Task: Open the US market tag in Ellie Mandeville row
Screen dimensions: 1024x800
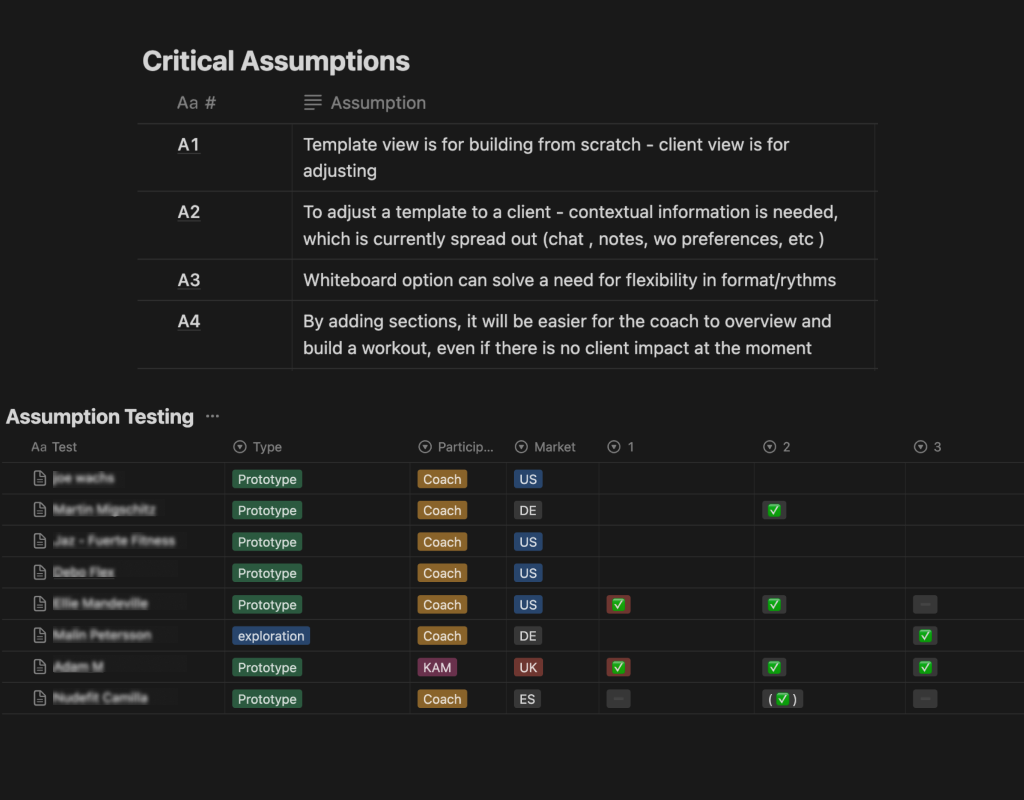Action: pyautogui.click(x=528, y=605)
